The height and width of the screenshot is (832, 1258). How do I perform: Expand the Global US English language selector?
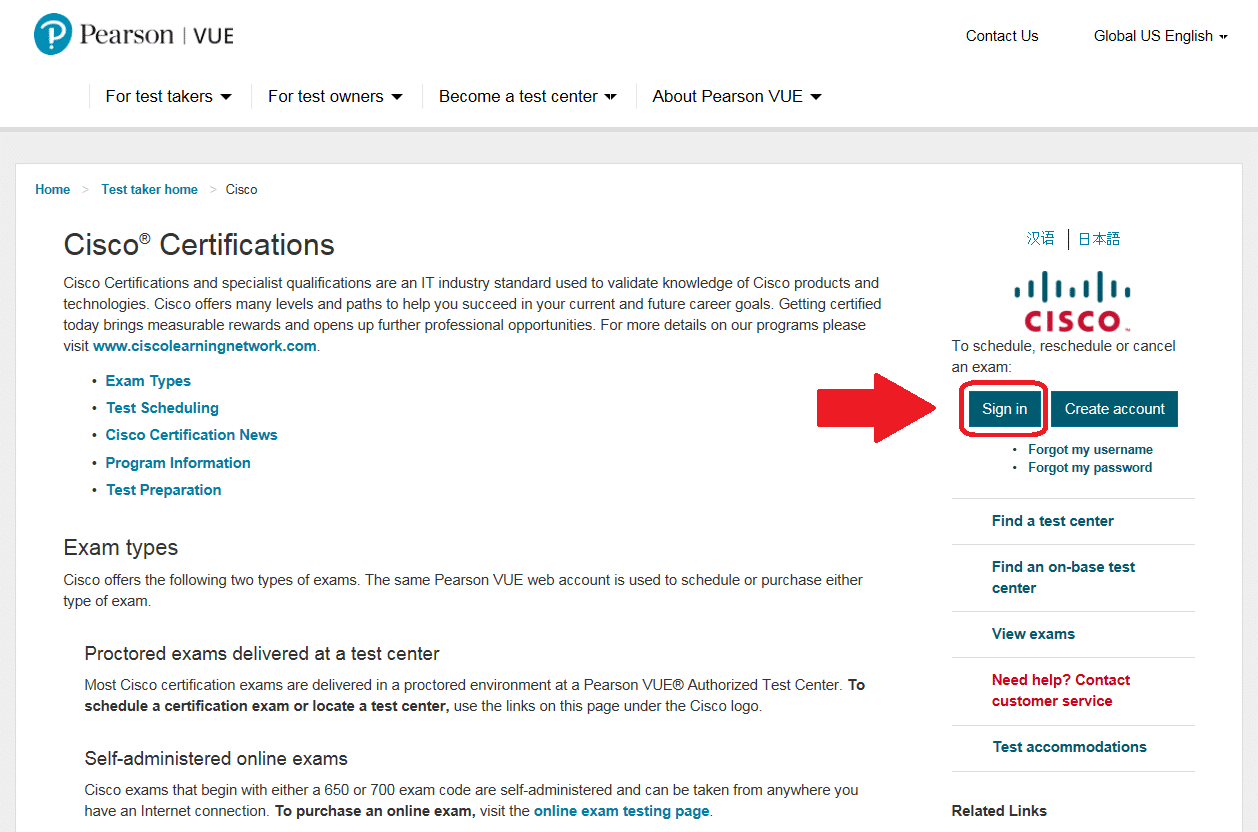coord(1160,36)
